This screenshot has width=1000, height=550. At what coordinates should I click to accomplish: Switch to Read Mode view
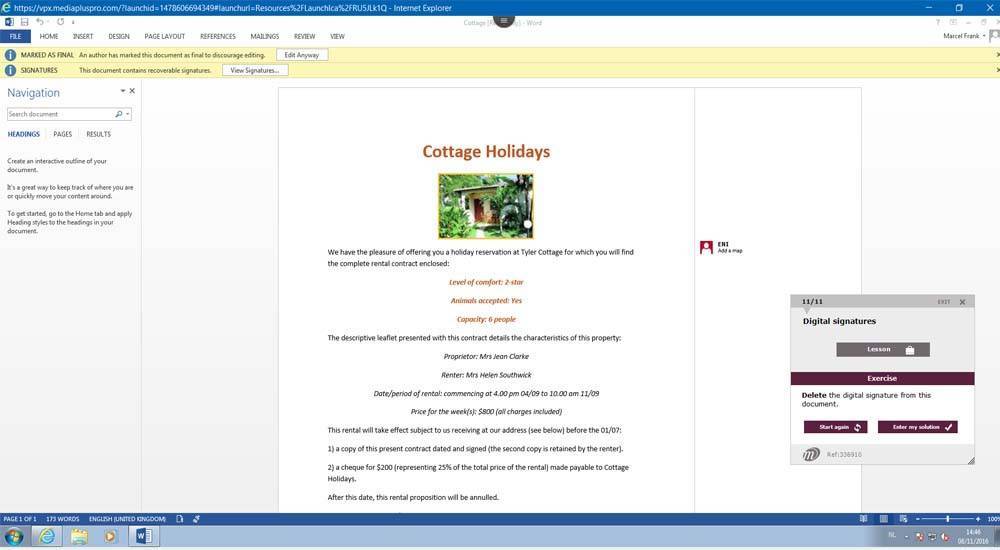(863, 519)
